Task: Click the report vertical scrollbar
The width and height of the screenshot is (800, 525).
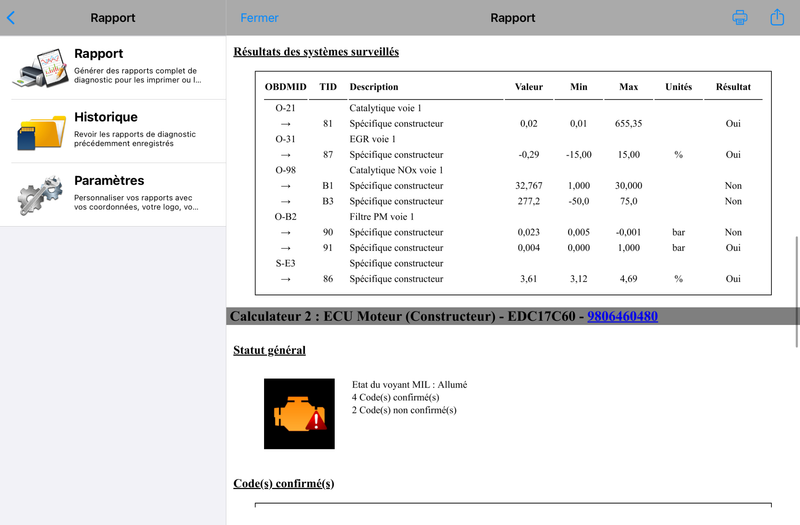Action: click(x=796, y=292)
